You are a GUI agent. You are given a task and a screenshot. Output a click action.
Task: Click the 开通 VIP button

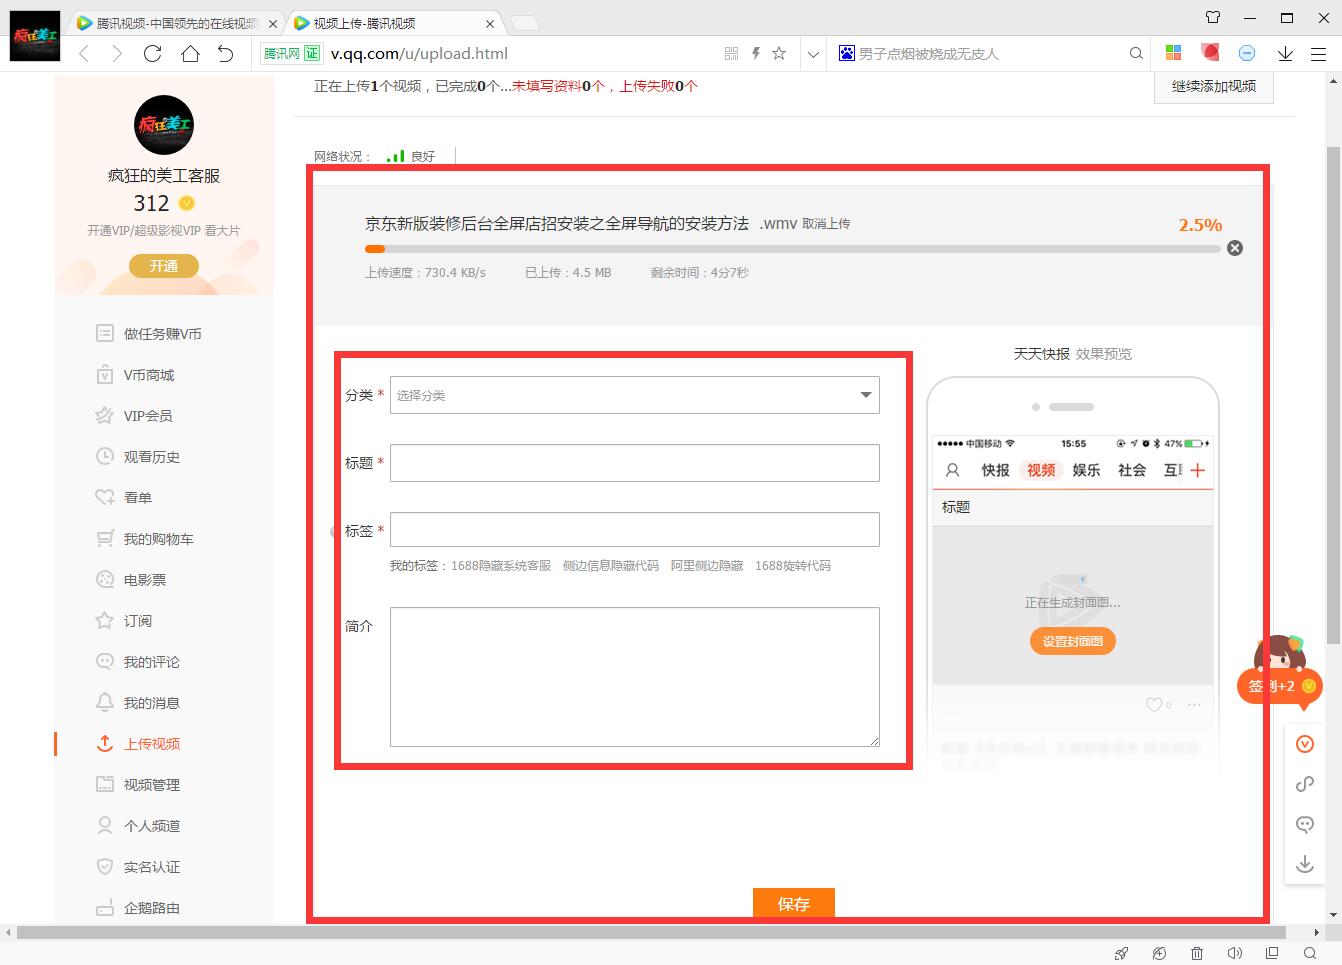[164, 266]
